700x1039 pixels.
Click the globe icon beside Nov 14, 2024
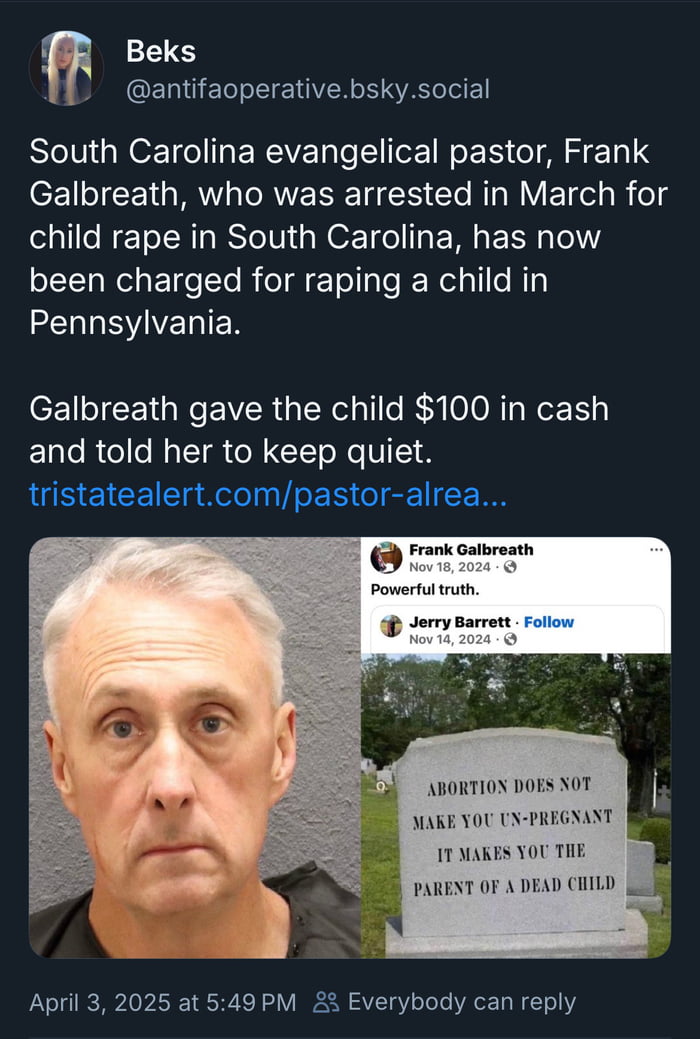[x=510, y=639]
